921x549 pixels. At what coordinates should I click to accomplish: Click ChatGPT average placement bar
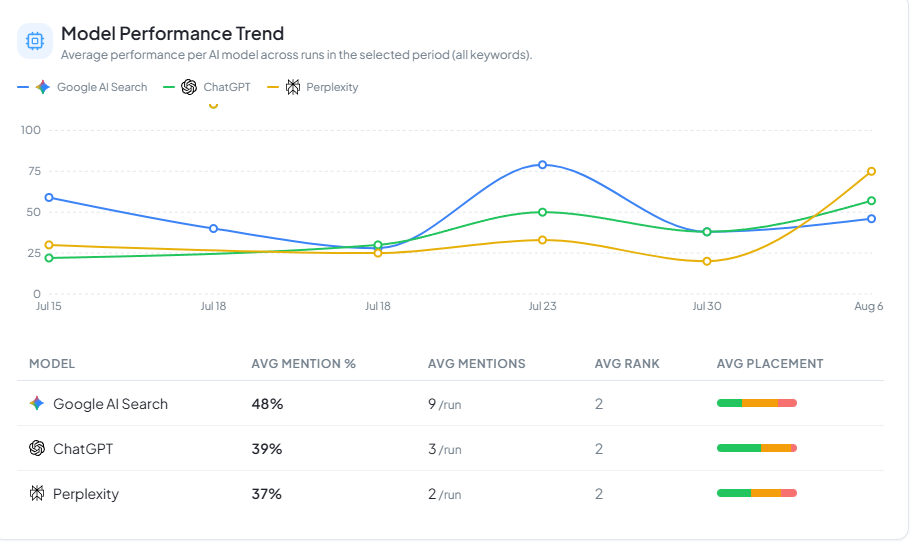[757, 448]
